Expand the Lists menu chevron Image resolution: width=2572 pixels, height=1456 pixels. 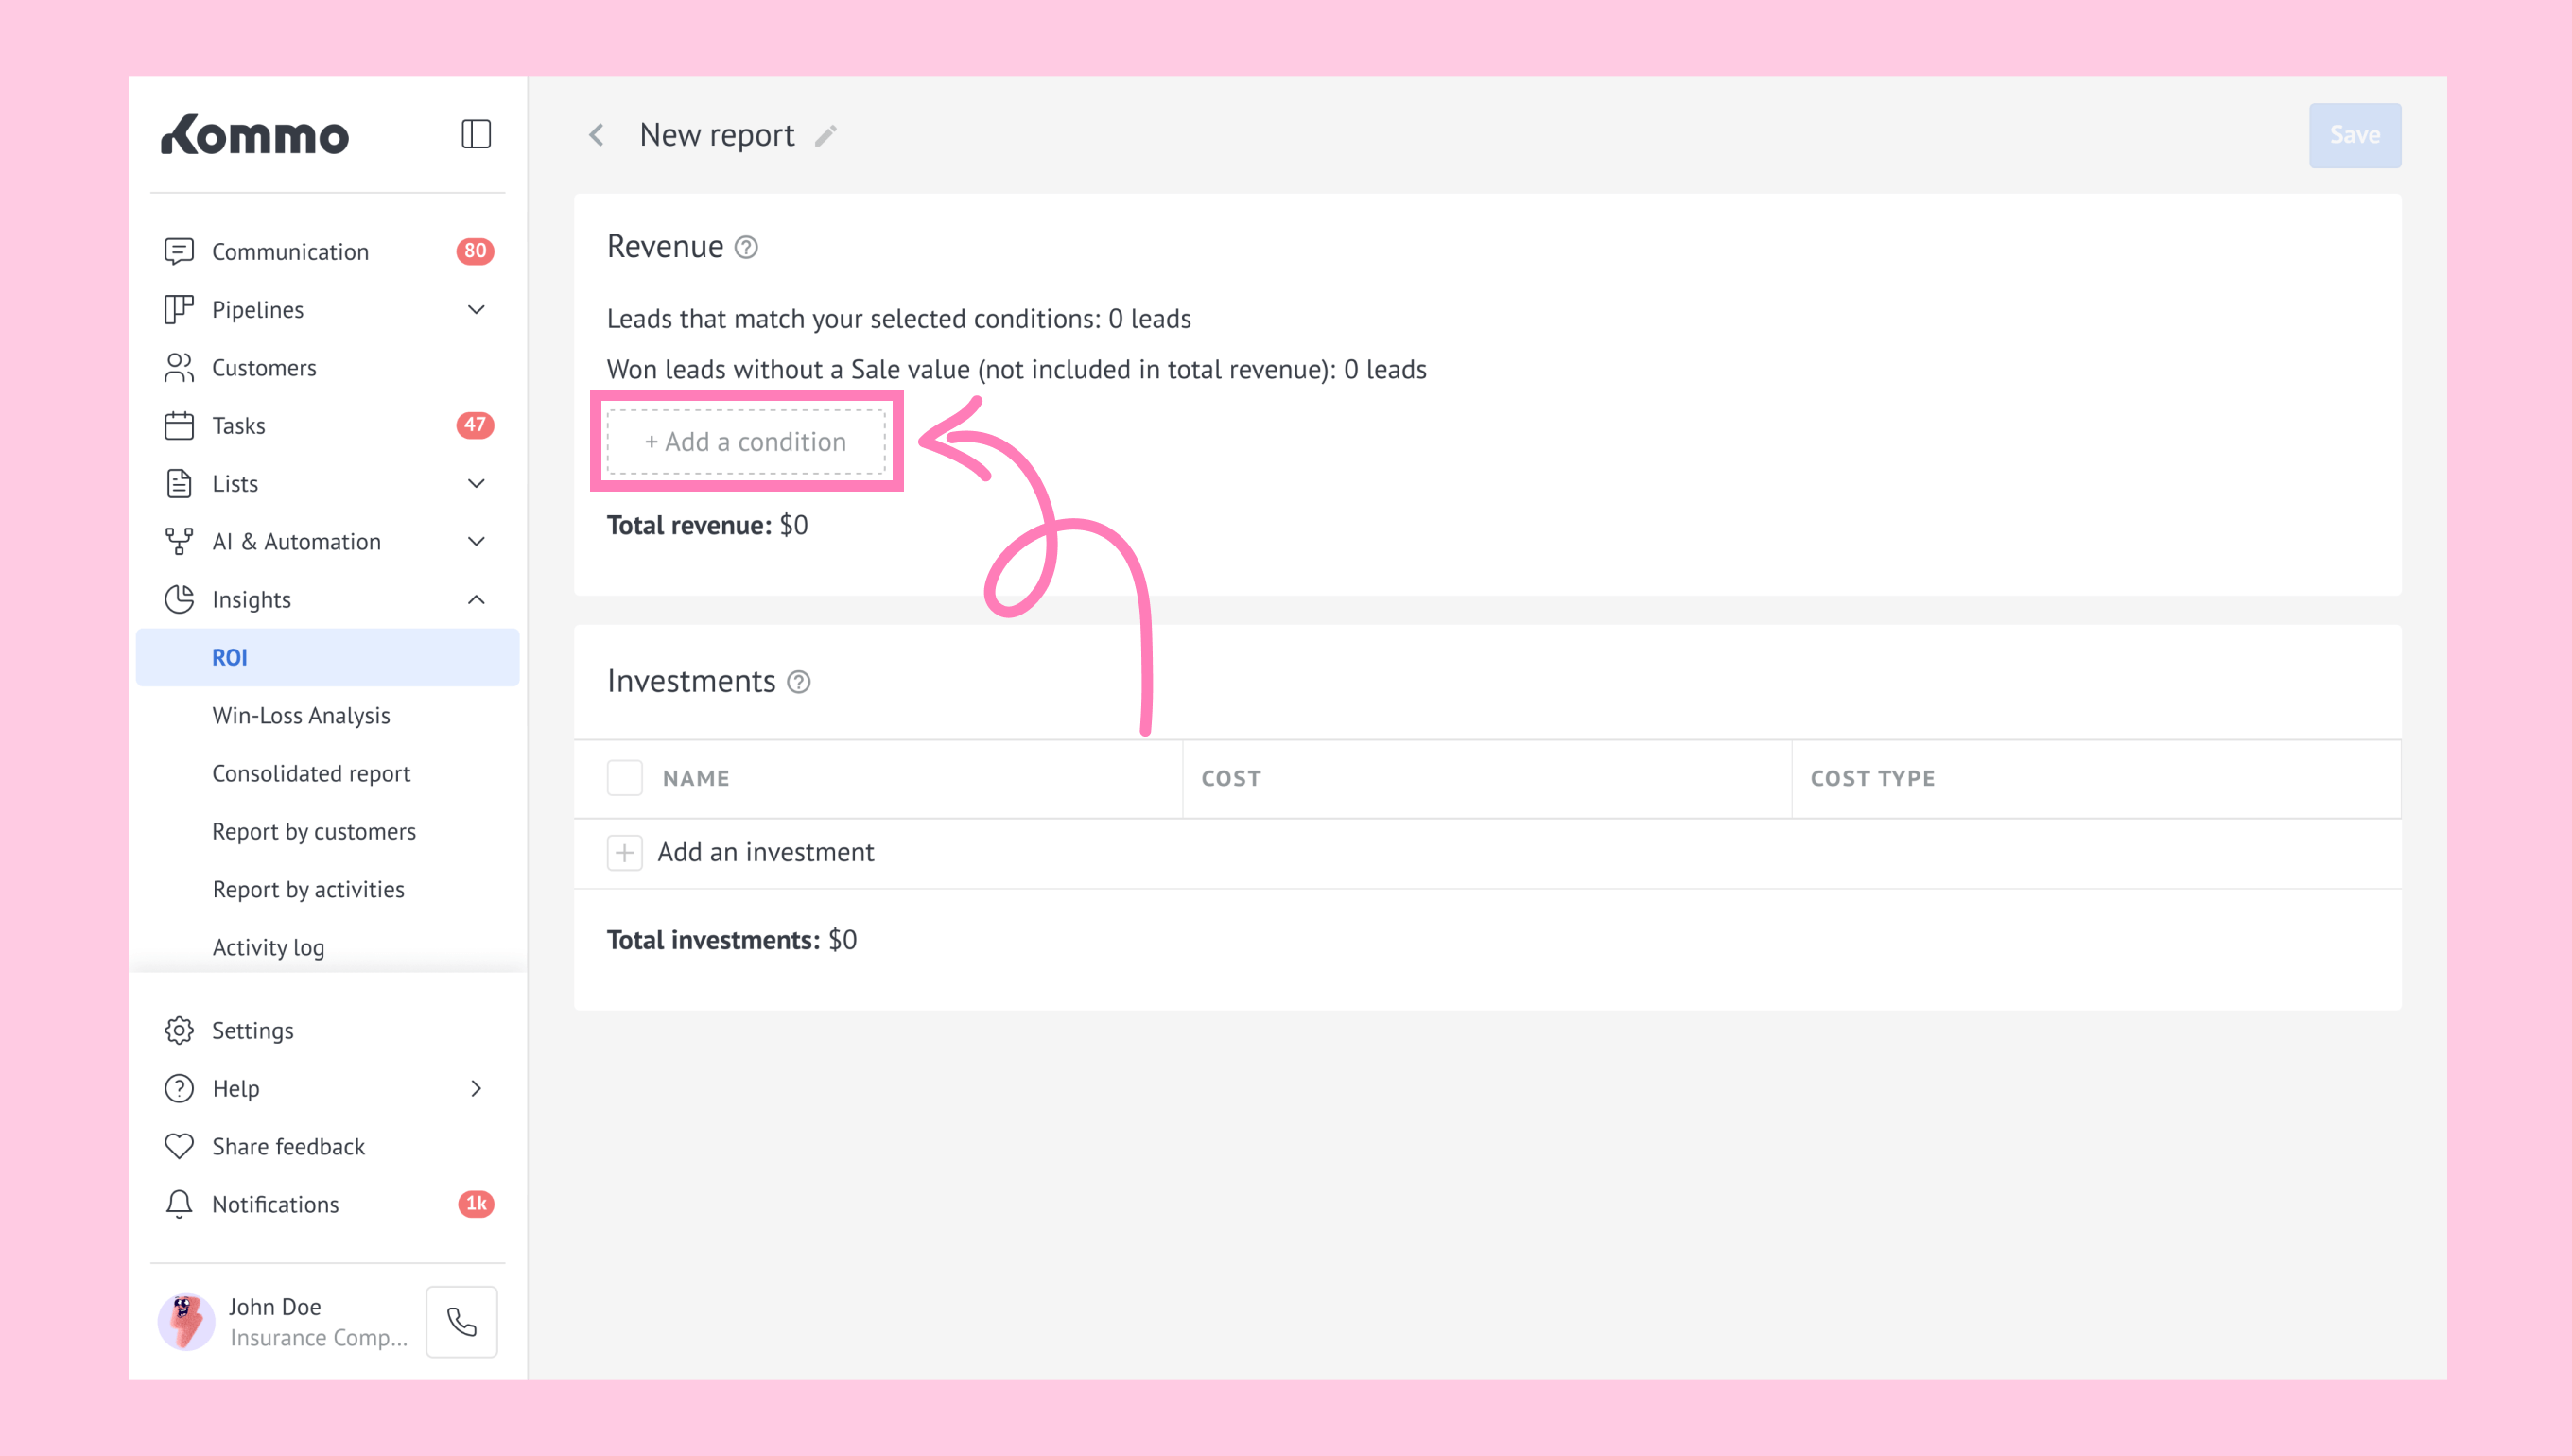(x=476, y=484)
